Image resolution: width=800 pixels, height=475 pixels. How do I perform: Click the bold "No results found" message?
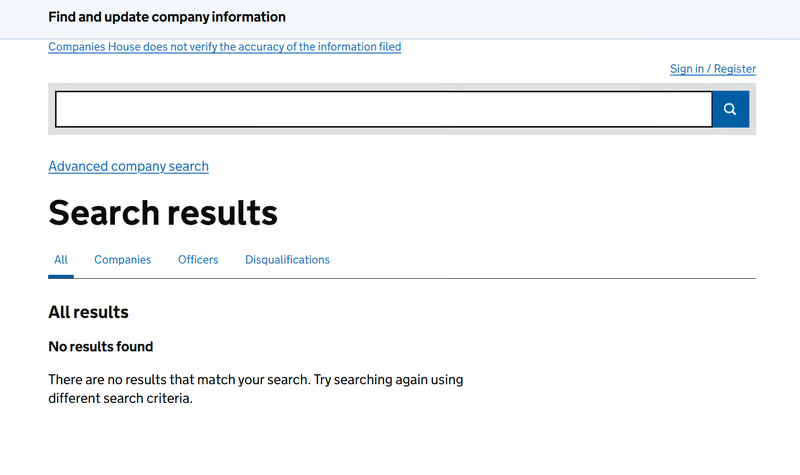101,347
